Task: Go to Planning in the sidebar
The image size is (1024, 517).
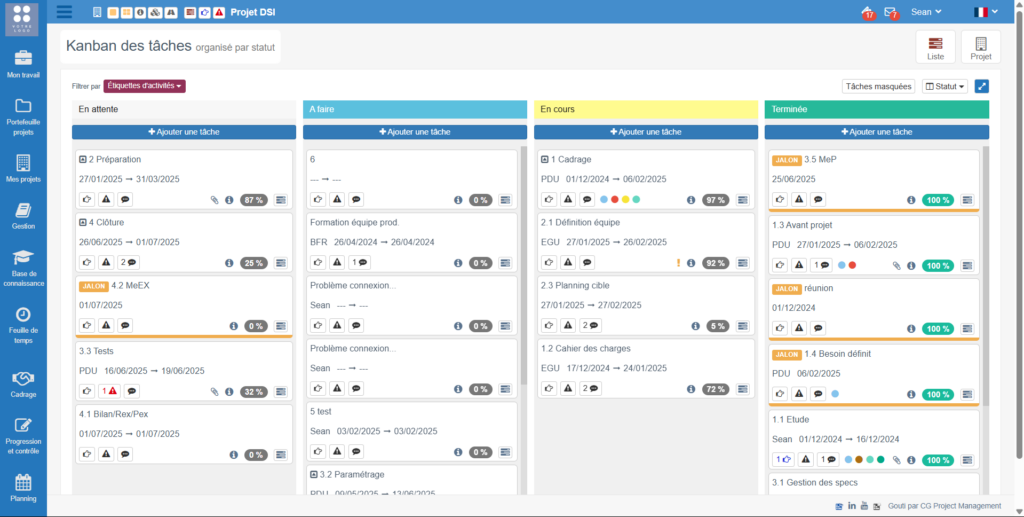Action: point(22,487)
